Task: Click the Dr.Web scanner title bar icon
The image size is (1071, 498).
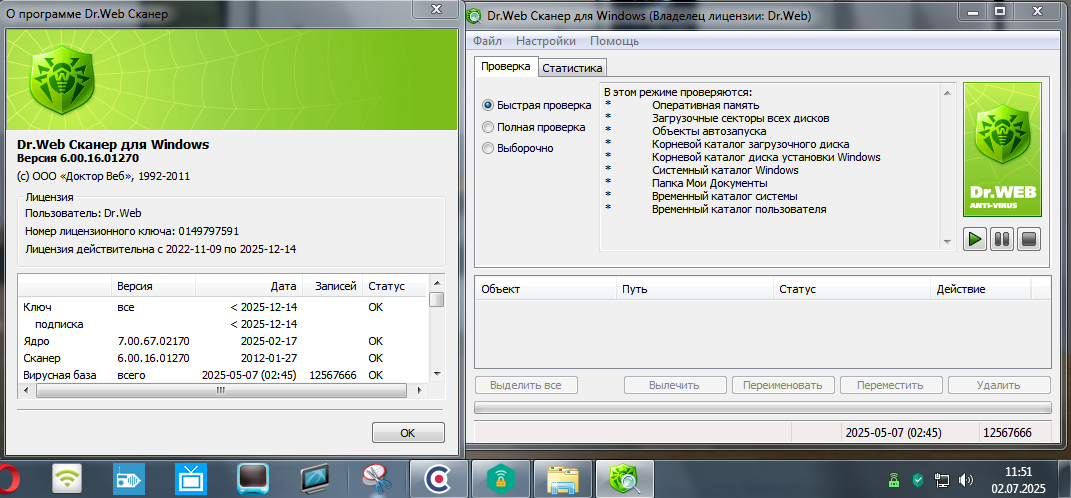Action: point(475,15)
